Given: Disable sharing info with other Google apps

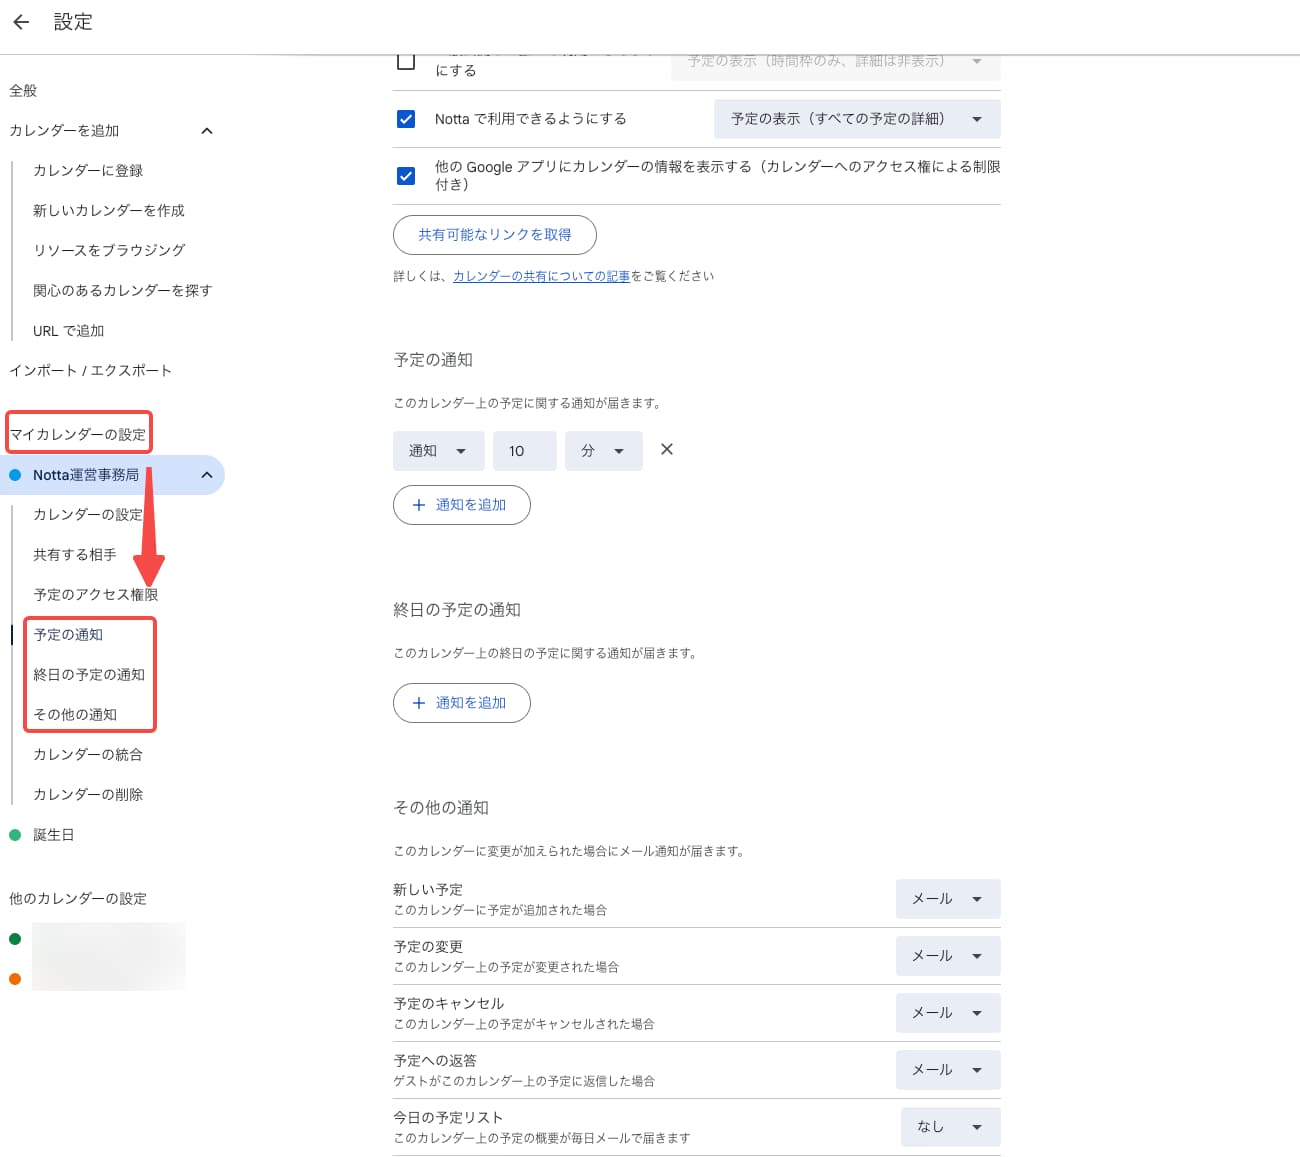Looking at the screenshot, I should [x=406, y=176].
